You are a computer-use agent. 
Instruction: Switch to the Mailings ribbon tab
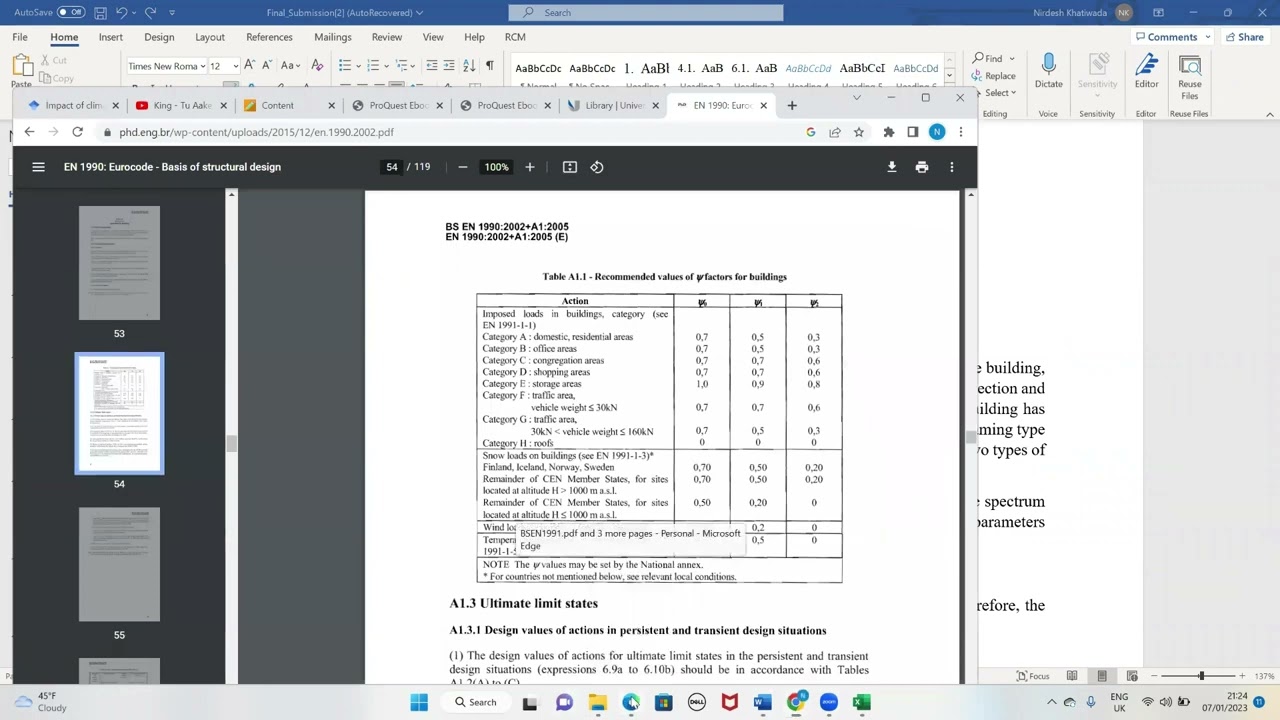pyautogui.click(x=333, y=37)
